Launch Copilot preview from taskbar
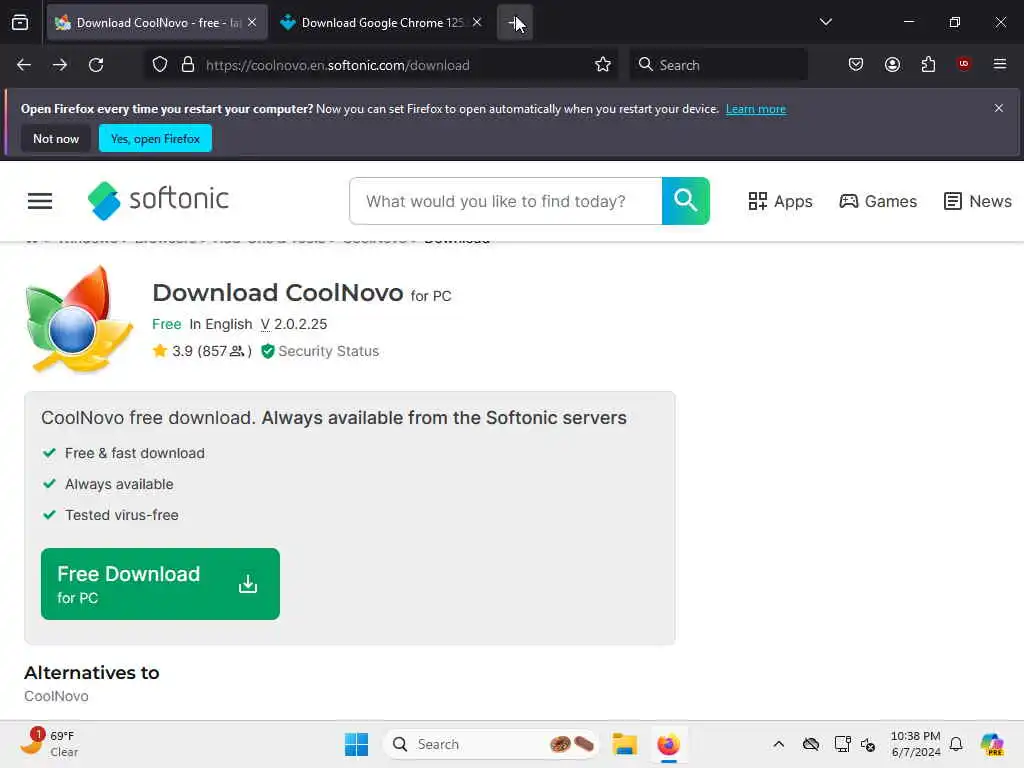The image size is (1024, 768). click(x=992, y=744)
